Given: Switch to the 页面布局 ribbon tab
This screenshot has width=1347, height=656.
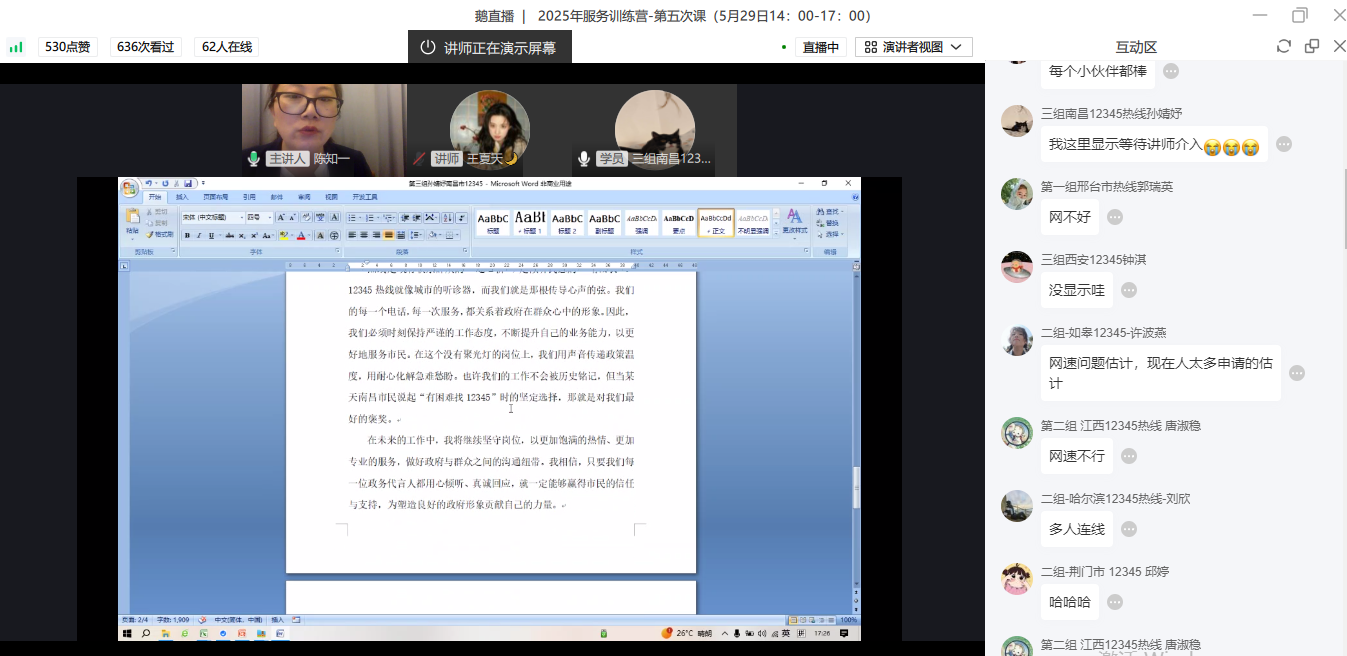Looking at the screenshot, I should [215, 197].
